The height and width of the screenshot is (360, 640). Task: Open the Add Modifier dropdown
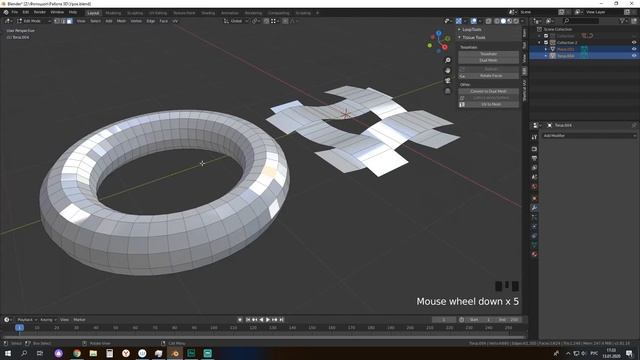[x=589, y=136]
